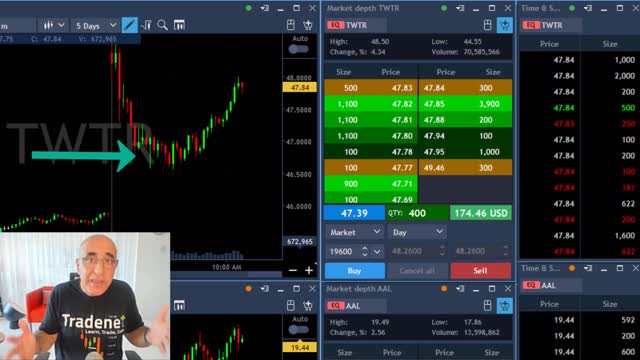Open the indicators tool next to pencil
Viewport: 640px width, 360px height.
pos(146,25)
